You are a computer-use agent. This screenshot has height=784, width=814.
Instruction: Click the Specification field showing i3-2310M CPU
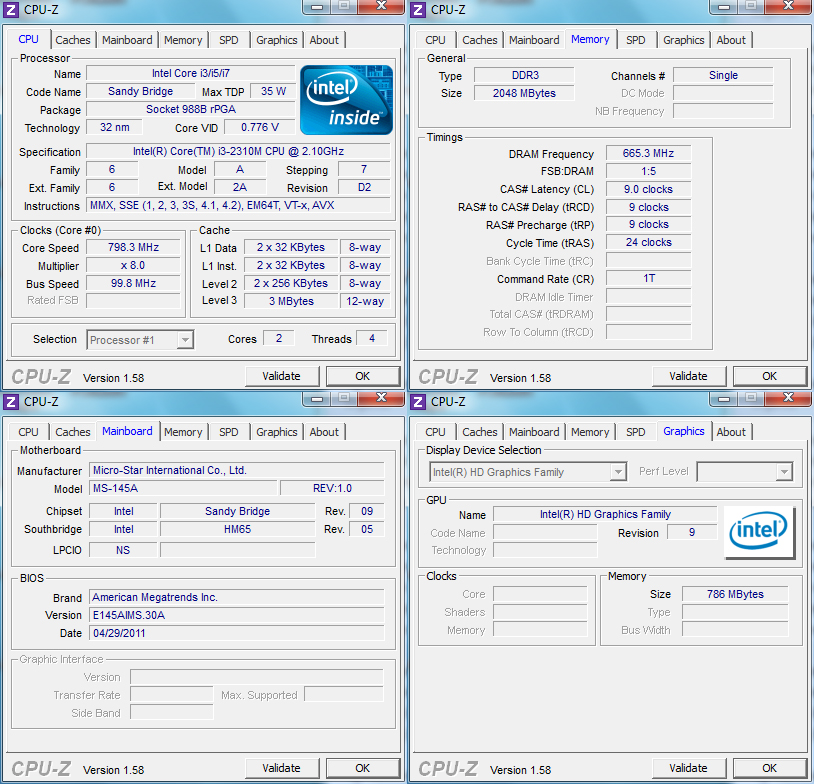(x=238, y=151)
